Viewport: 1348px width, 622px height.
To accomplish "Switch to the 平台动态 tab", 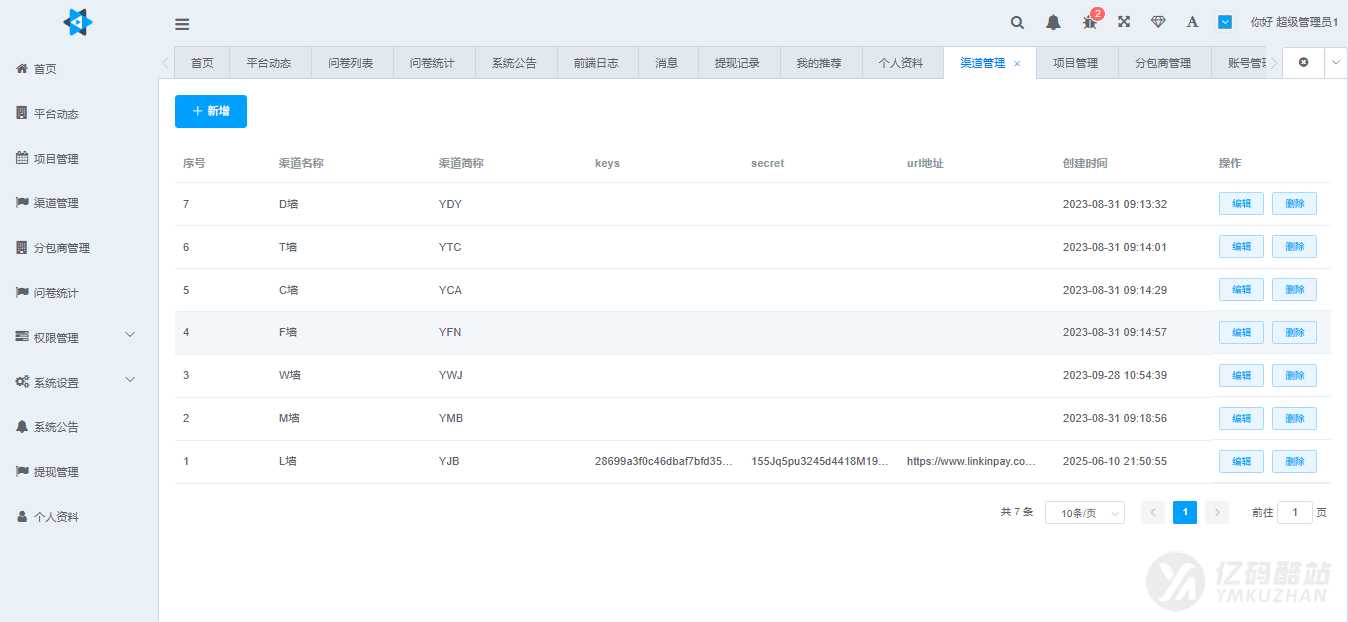I will point(269,63).
